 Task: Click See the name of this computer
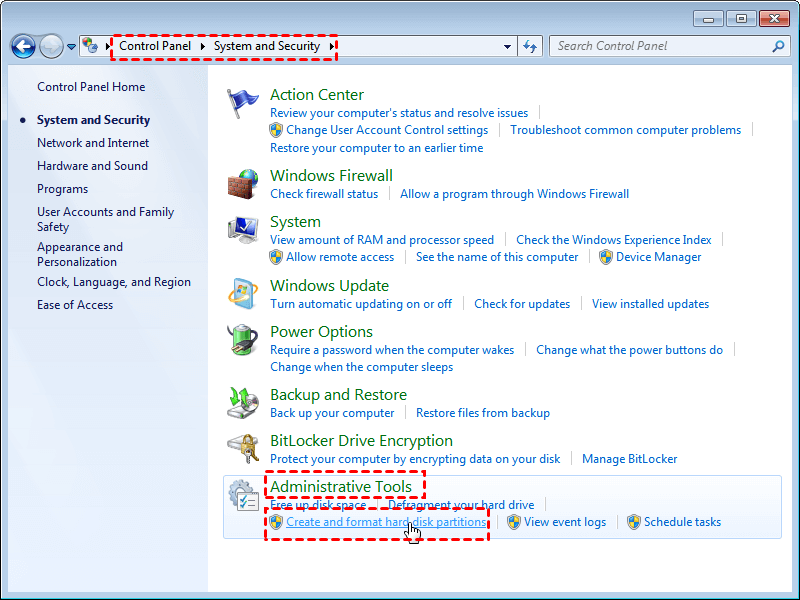[497, 257]
